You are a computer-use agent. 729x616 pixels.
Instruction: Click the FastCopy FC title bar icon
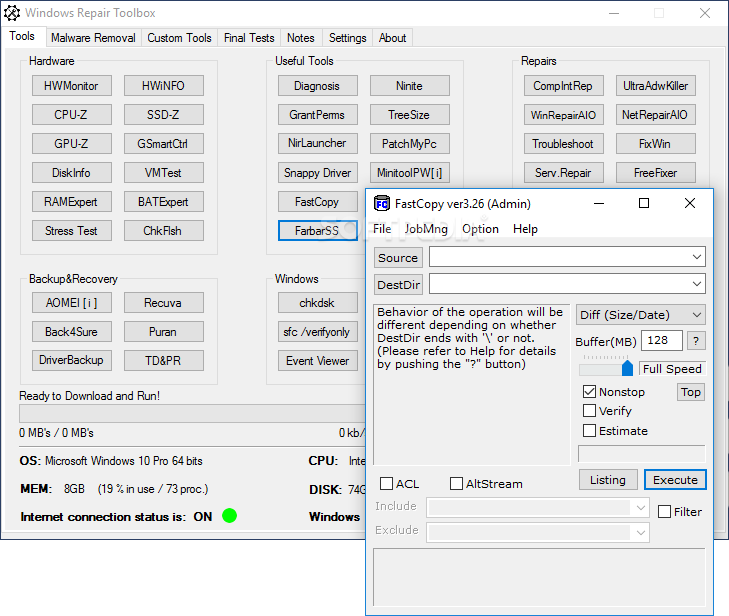382,203
